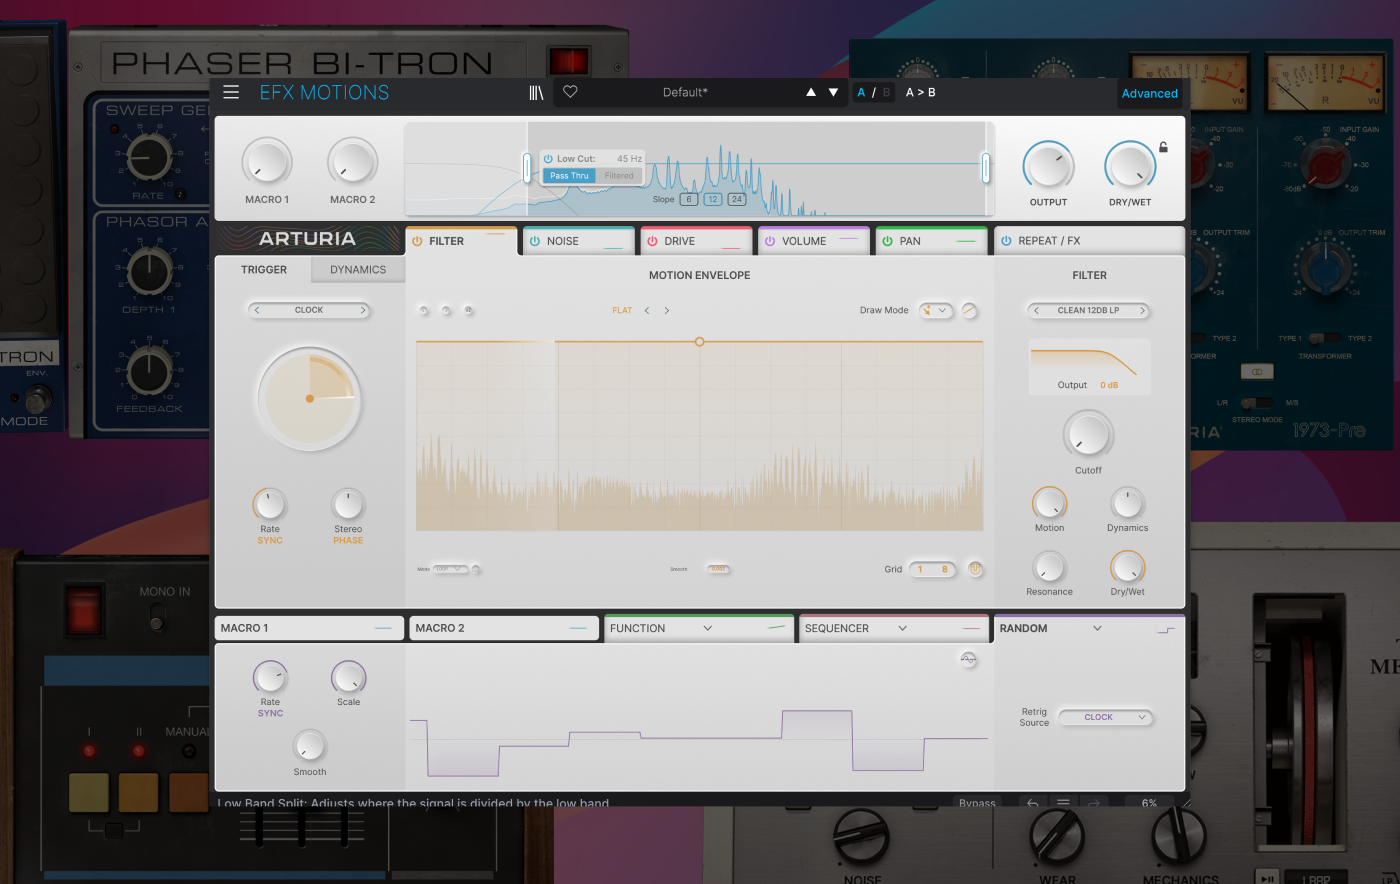Click the redo arrow in bottom bar
1400x884 pixels.
pos(1094,802)
